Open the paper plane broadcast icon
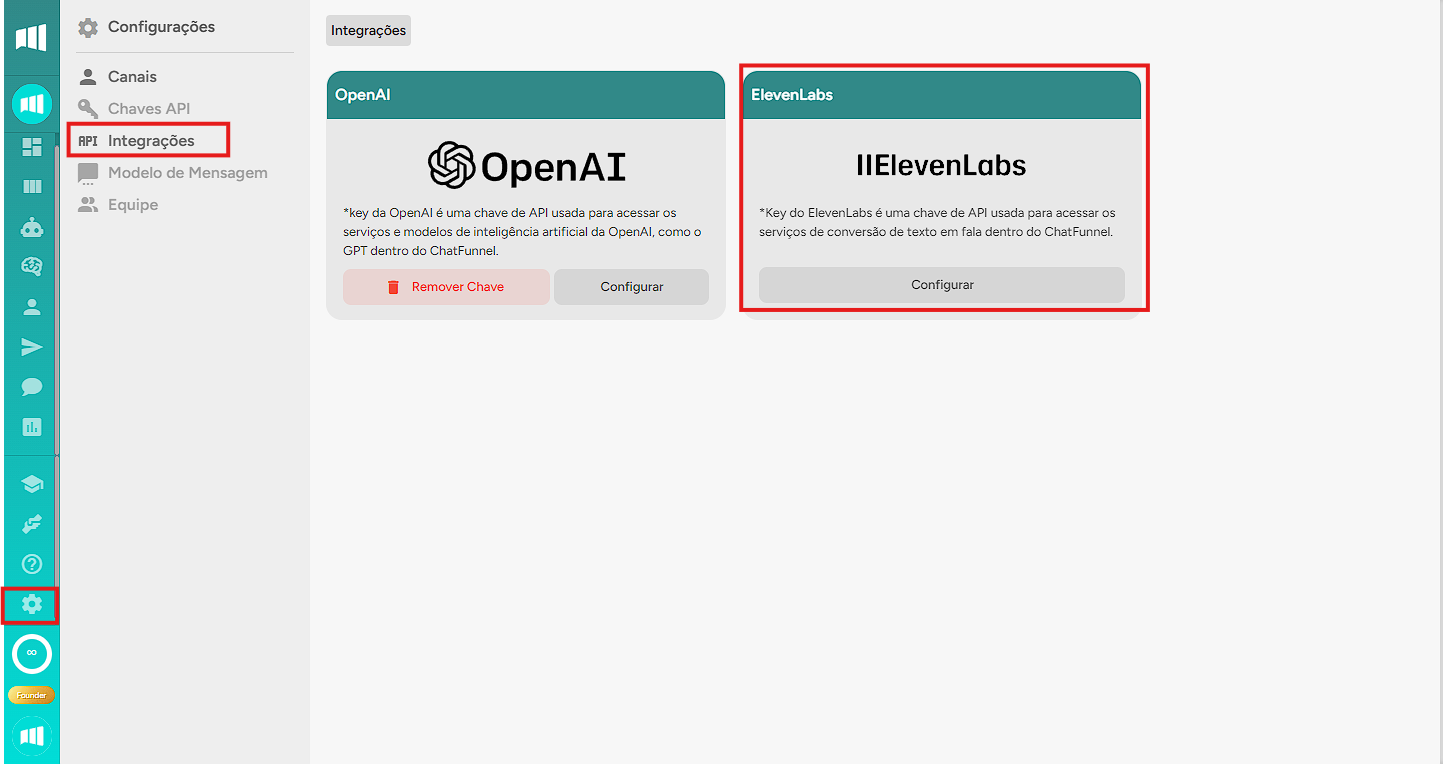Image resolution: width=1443 pixels, height=764 pixels. (32, 347)
